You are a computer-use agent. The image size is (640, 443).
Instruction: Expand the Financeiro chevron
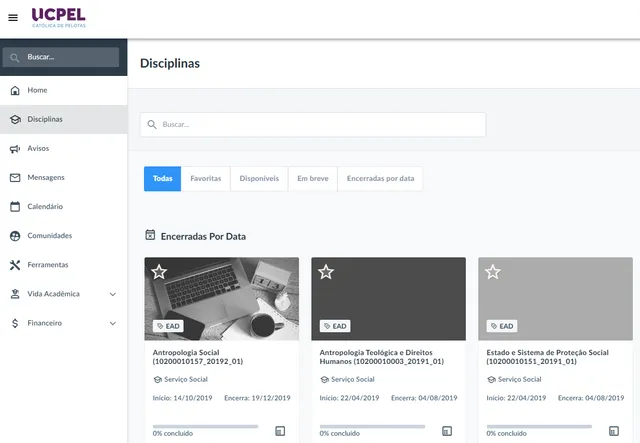pyautogui.click(x=113, y=323)
